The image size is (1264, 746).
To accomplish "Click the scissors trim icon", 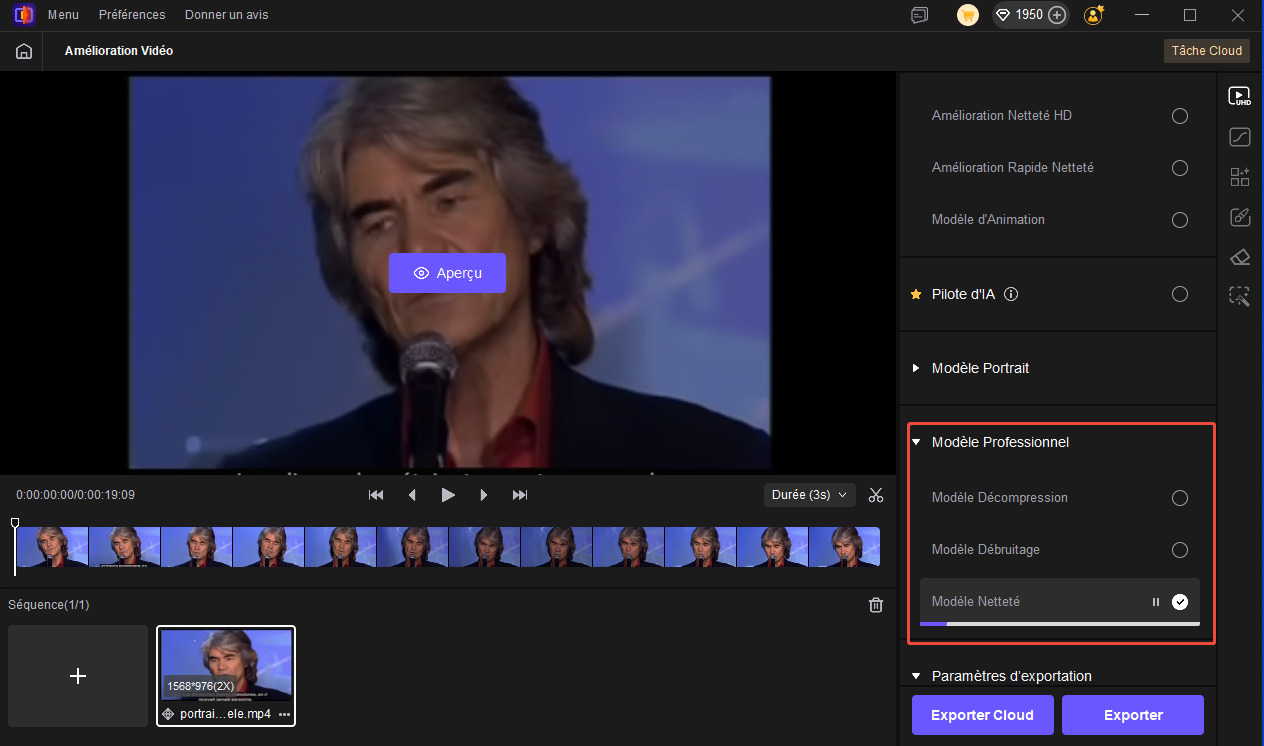I will 876,495.
